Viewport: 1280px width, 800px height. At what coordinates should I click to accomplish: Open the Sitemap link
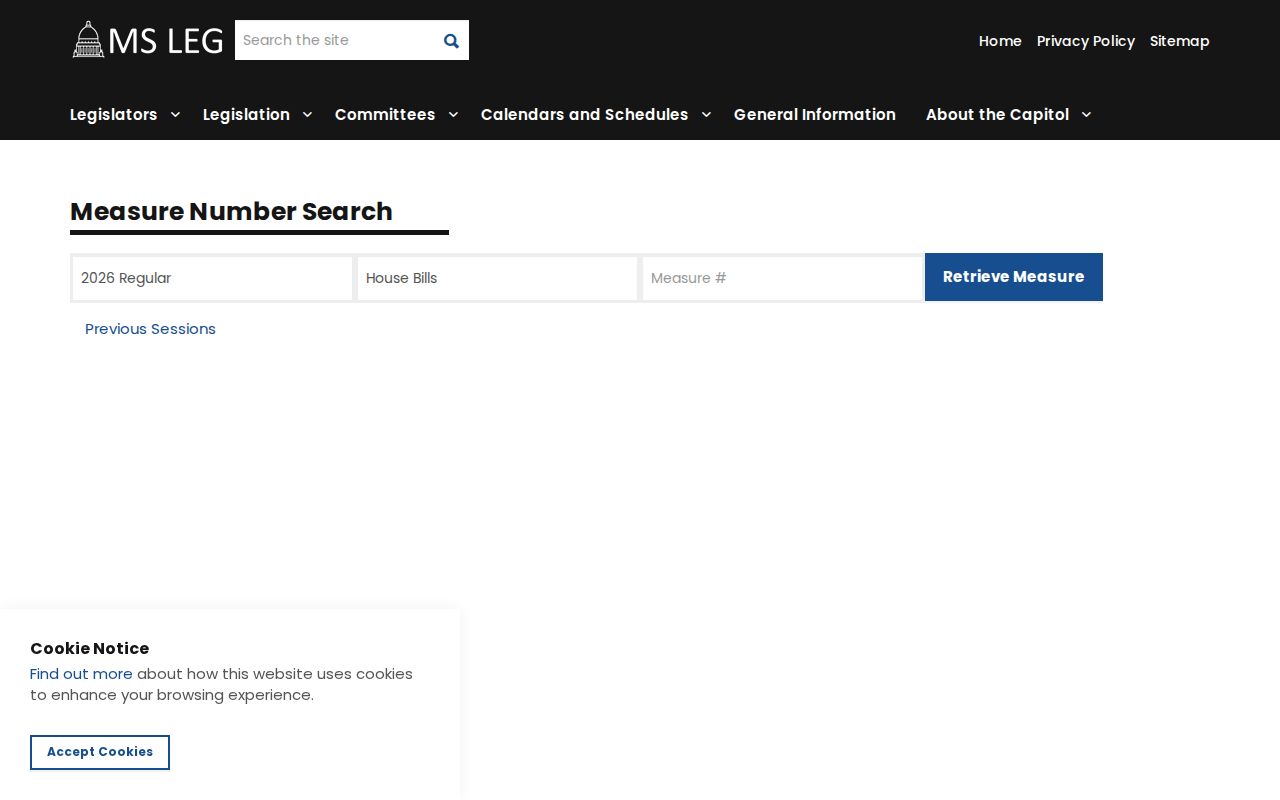tap(1180, 41)
